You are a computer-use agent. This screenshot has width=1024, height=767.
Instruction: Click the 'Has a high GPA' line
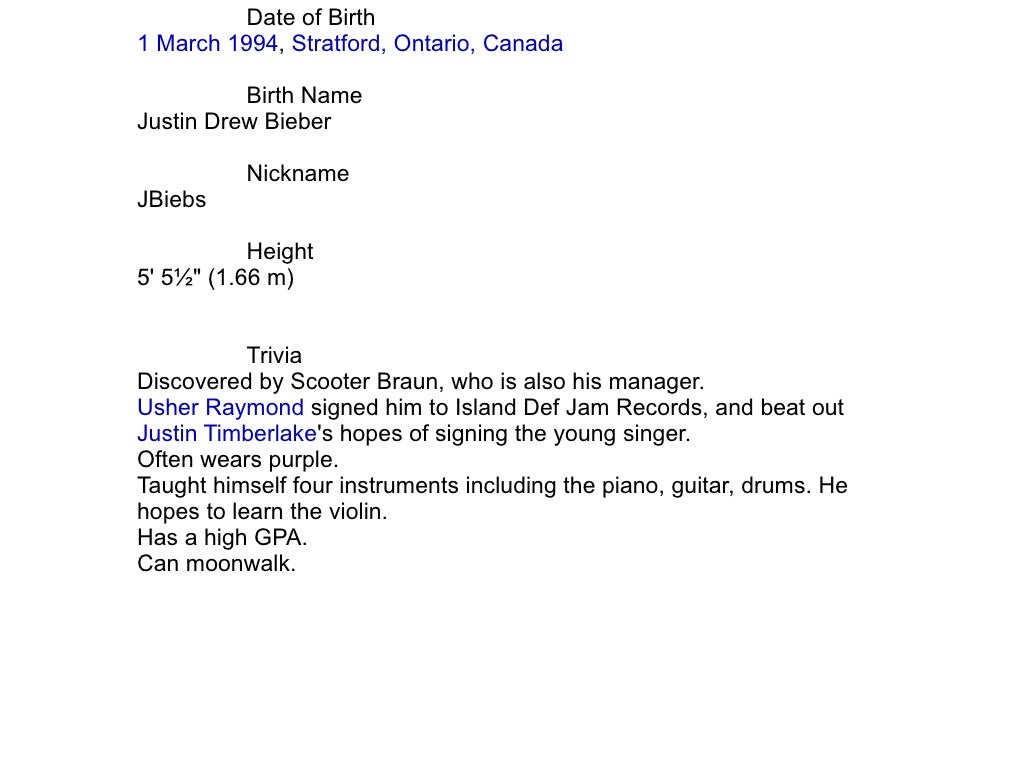tap(222, 538)
